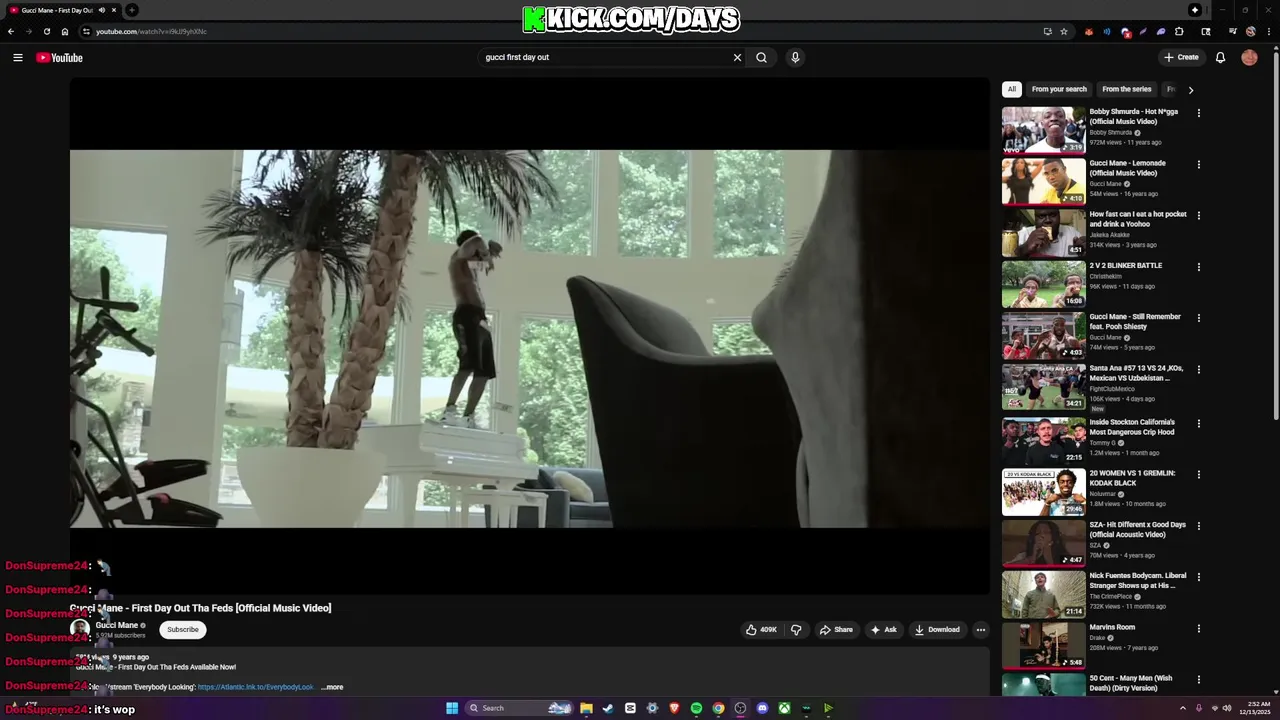Select the All filter chip
This screenshot has width=1280, height=720.
coord(1012,89)
